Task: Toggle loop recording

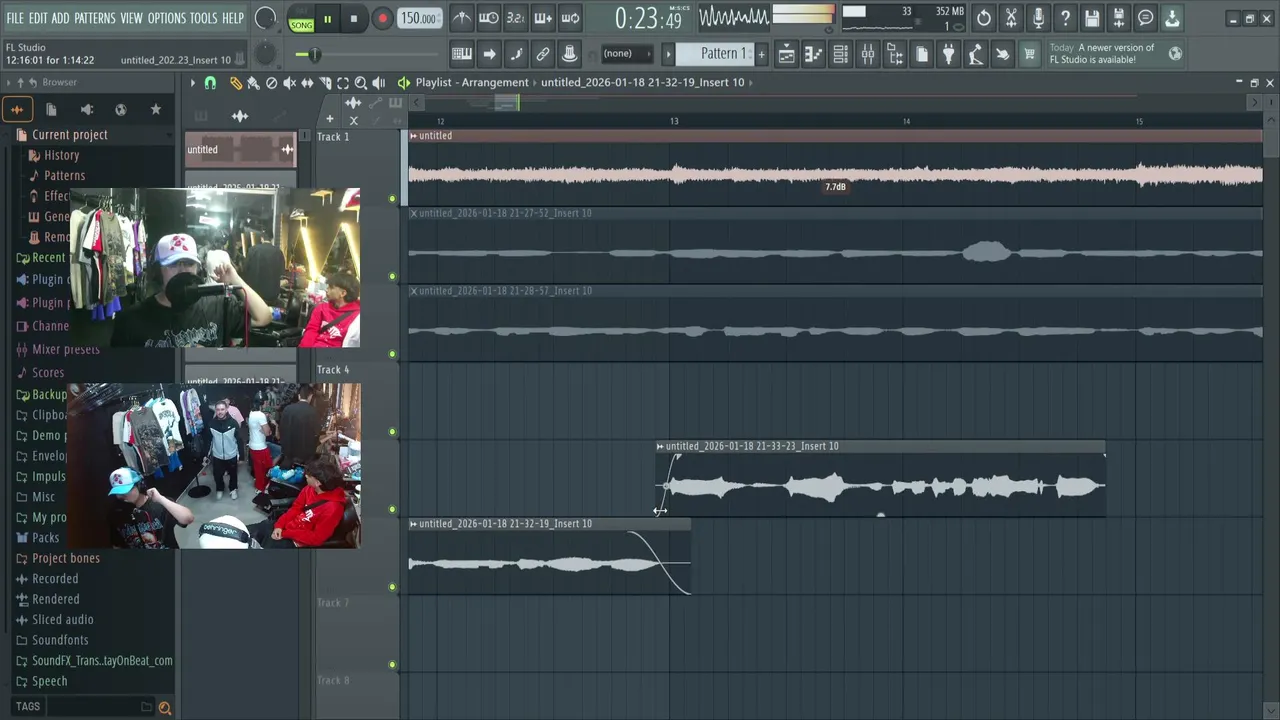Action: pyautogui.click(x=570, y=18)
